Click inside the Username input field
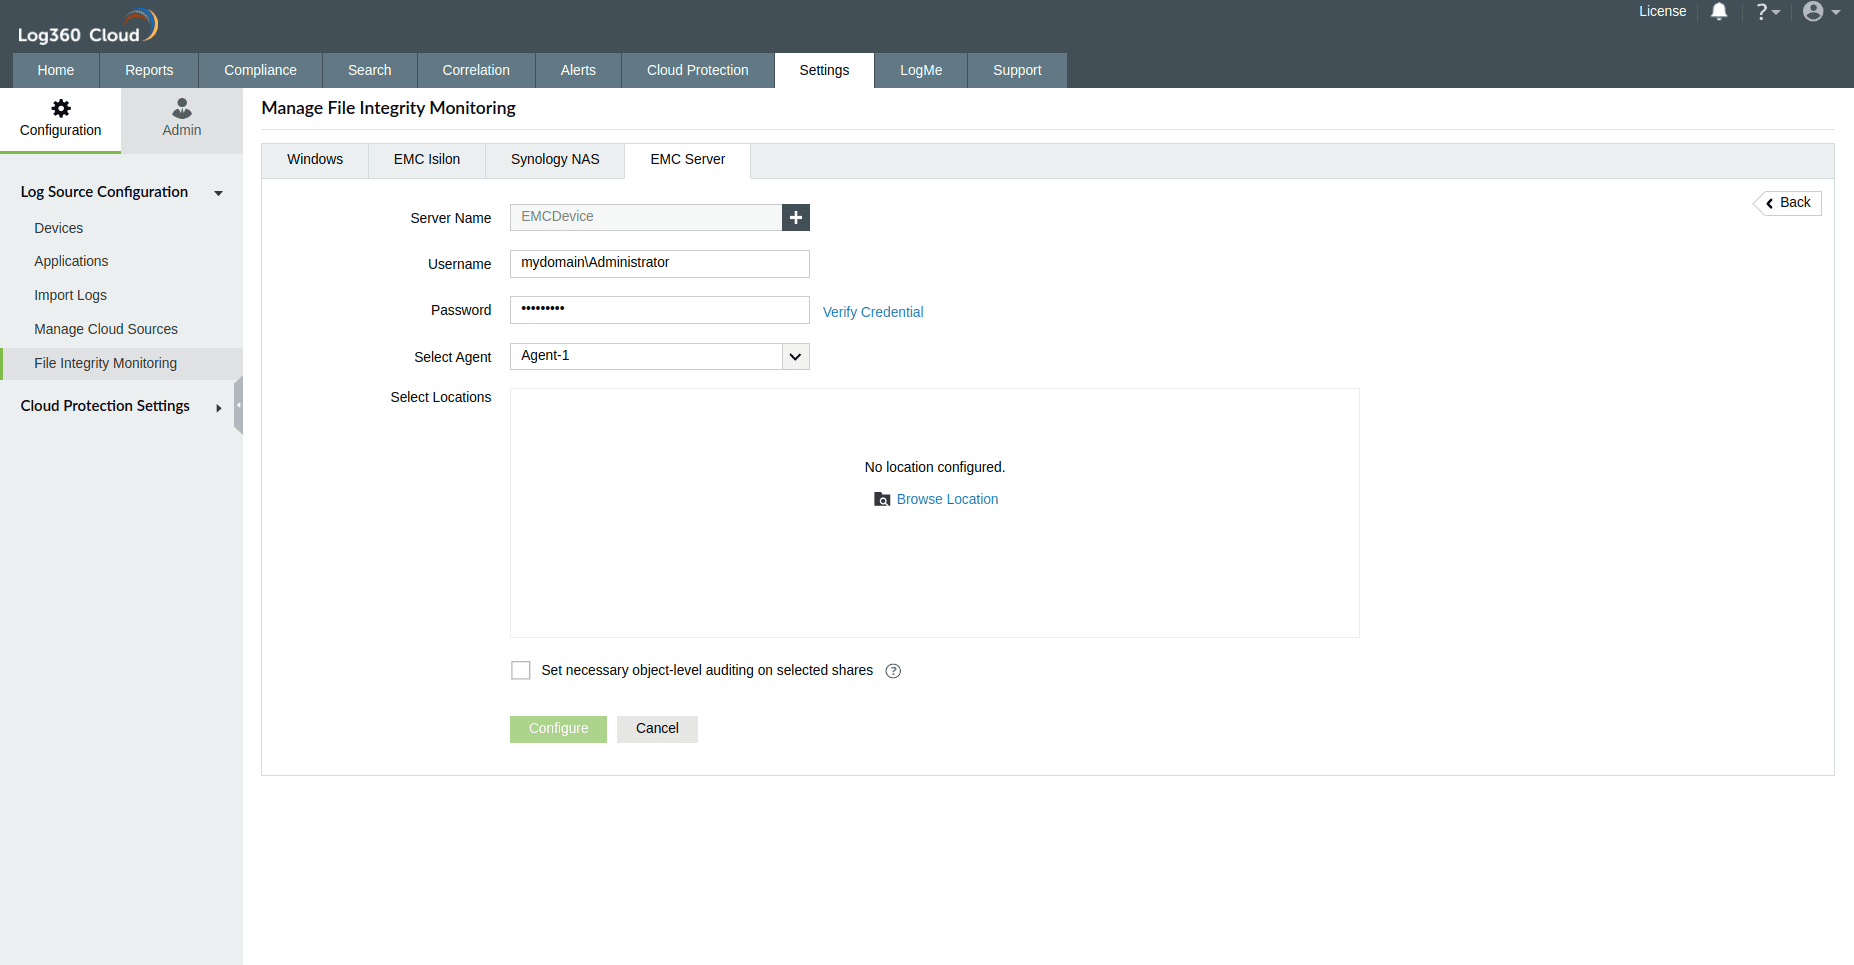This screenshot has width=1854, height=965. 659,263
